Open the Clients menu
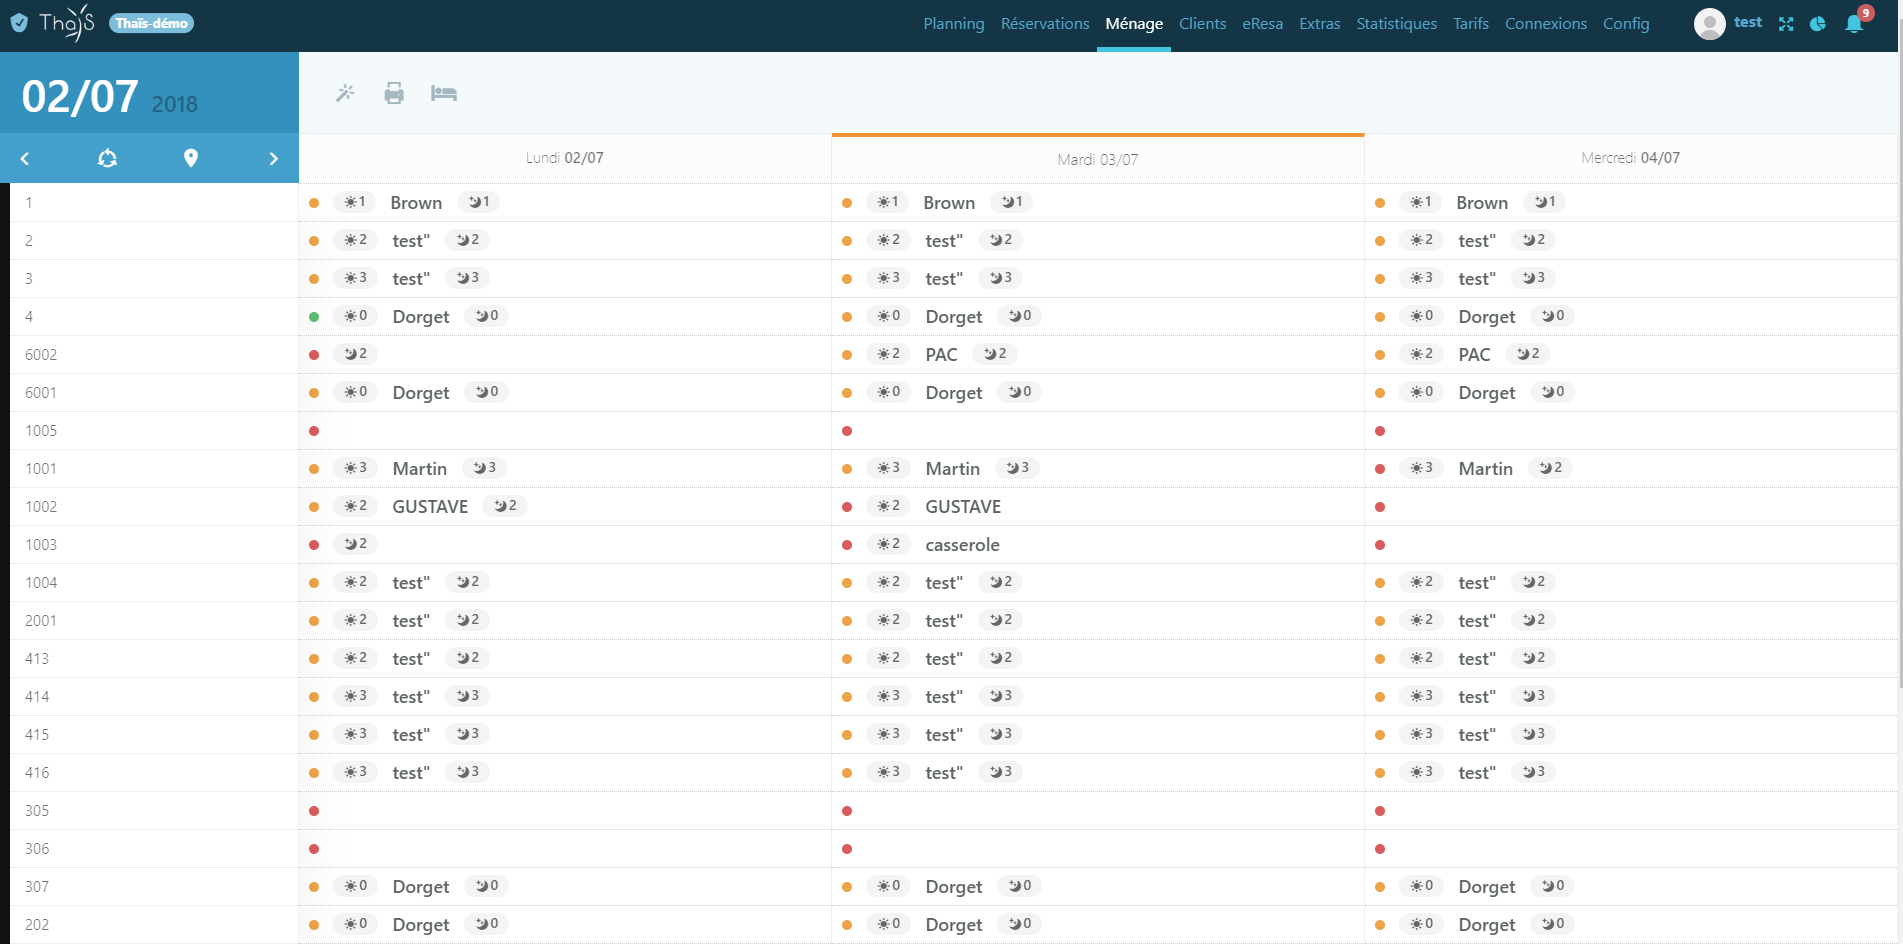Screen dimensions: 1903x944 [1202, 23]
